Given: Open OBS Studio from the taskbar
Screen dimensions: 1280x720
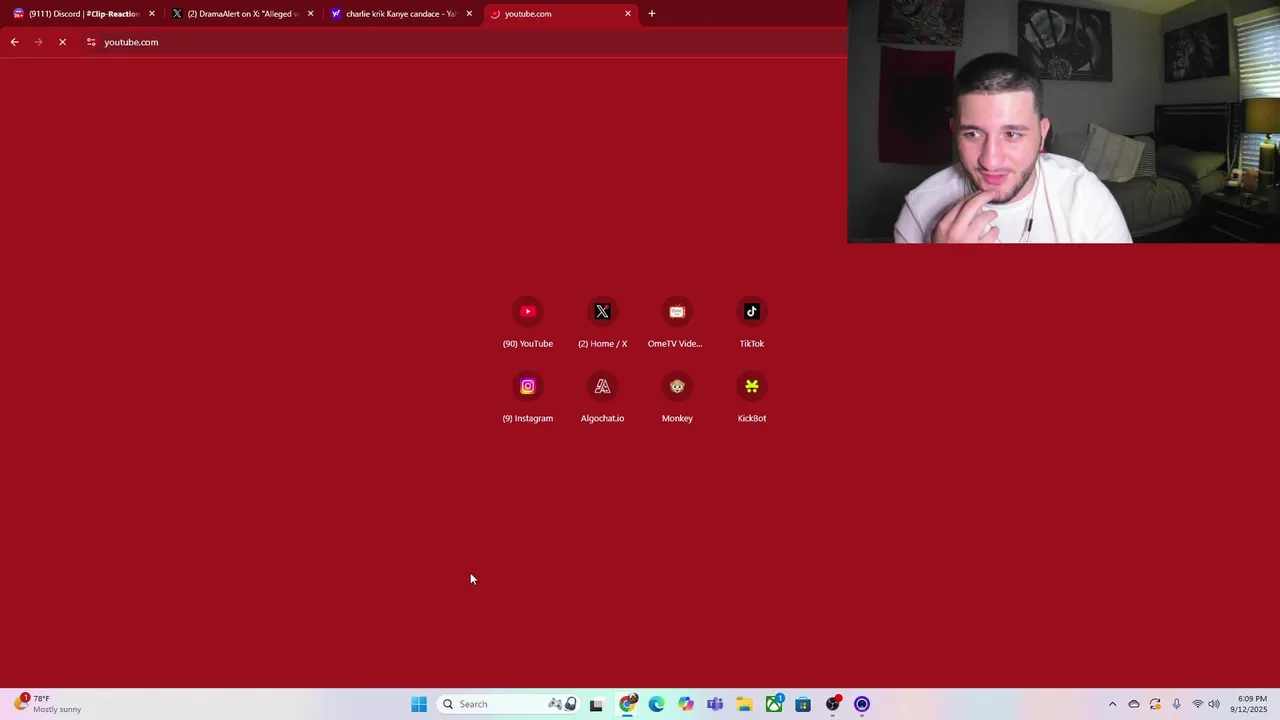Looking at the screenshot, I should tap(833, 704).
